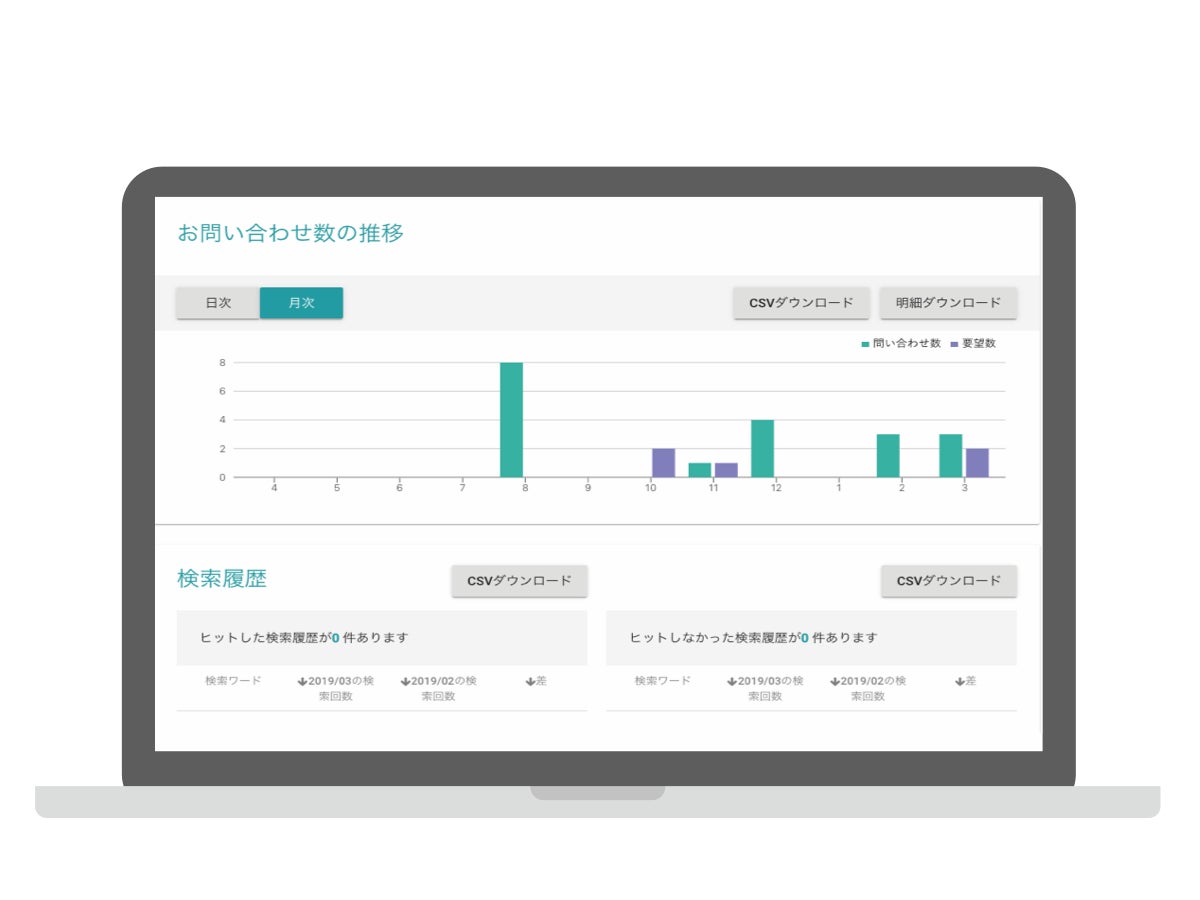The image size is (1200, 900).
Task: Toggle the 要望数 legend entry
Action: [973, 343]
